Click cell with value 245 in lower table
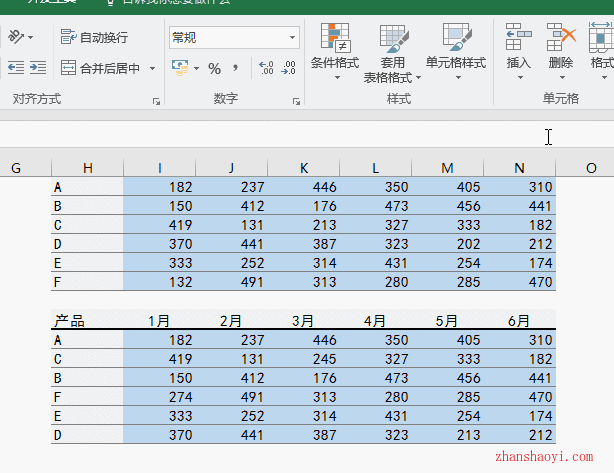The height and width of the screenshot is (473, 614). tap(303, 359)
